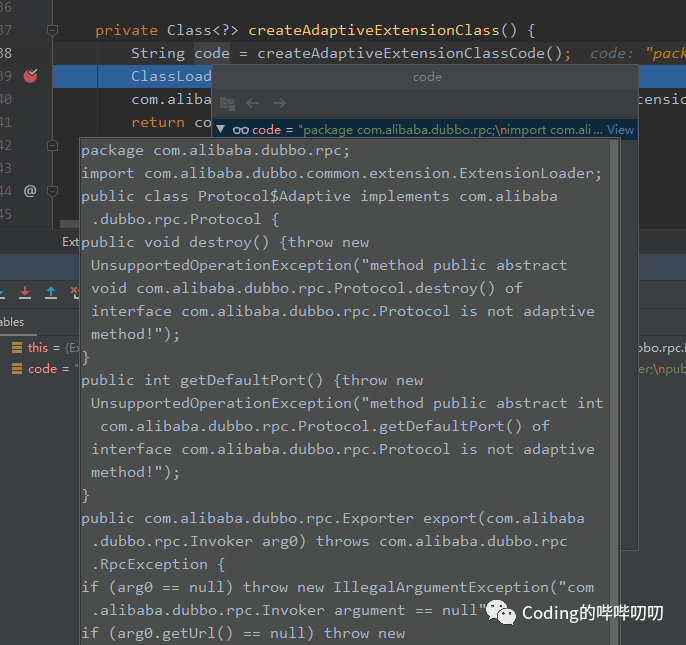Click the highlighted 'code' variable in line 38
This screenshot has height=645, width=686.
tap(212, 53)
